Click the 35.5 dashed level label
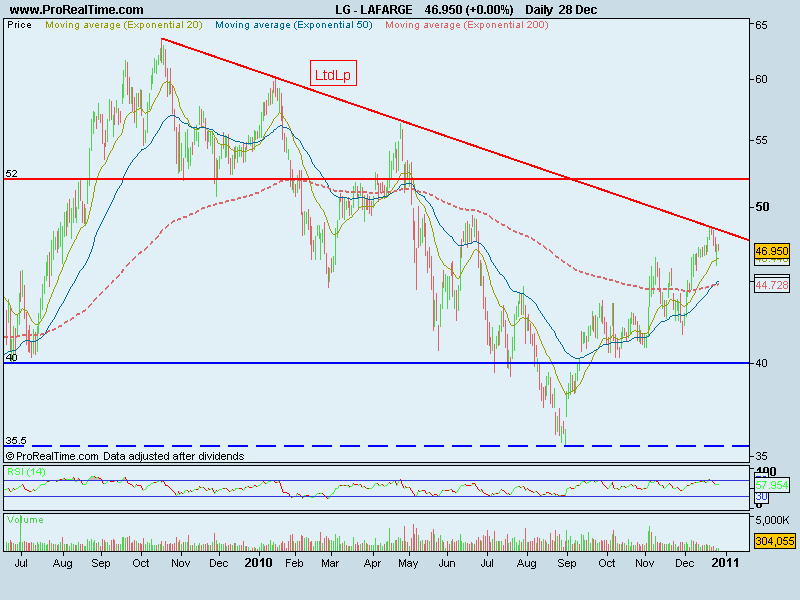 16,440
